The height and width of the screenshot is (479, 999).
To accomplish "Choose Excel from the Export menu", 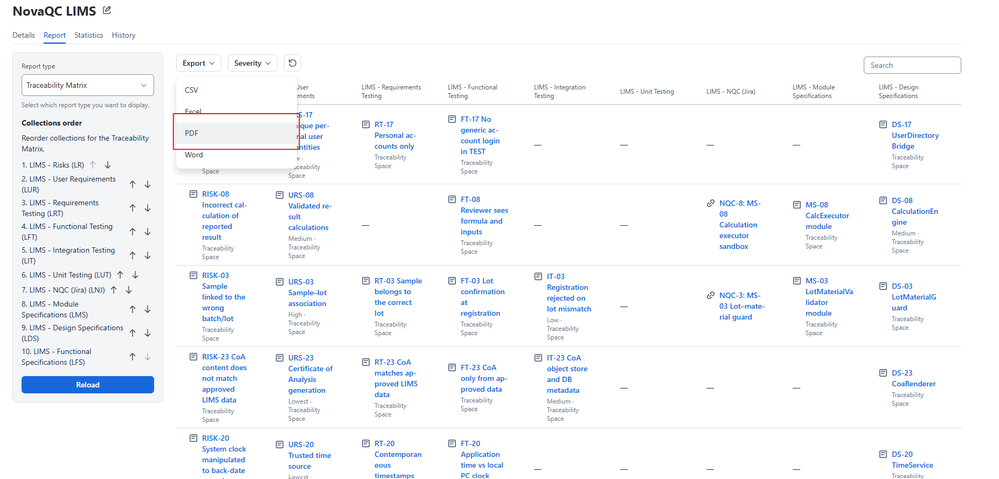I will point(236,111).
